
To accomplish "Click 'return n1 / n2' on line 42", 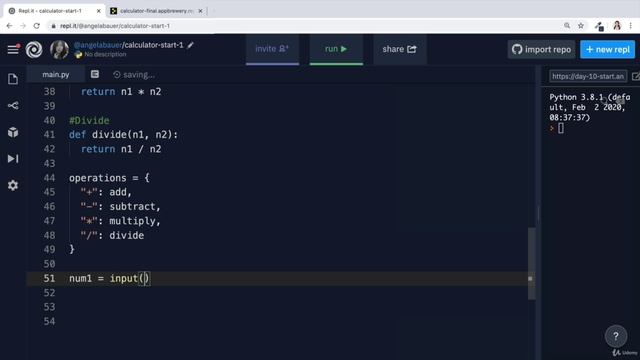I will pyautogui.click(x=121, y=149).
